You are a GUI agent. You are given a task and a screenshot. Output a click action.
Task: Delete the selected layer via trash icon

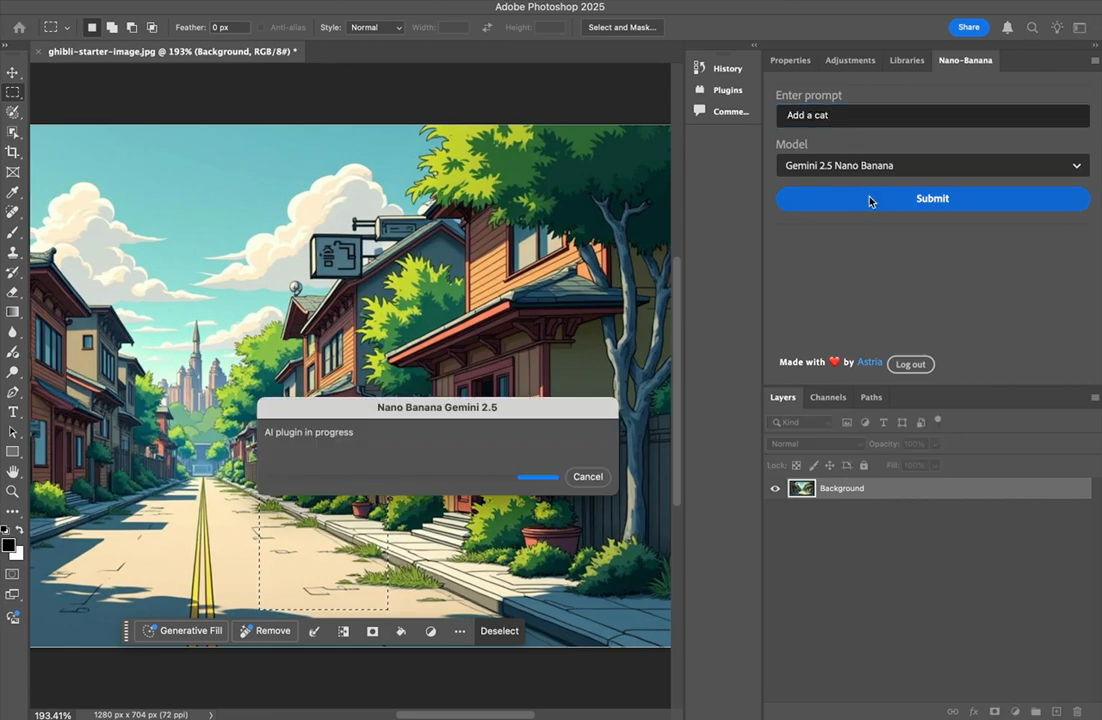pyautogui.click(x=1077, y=711)
